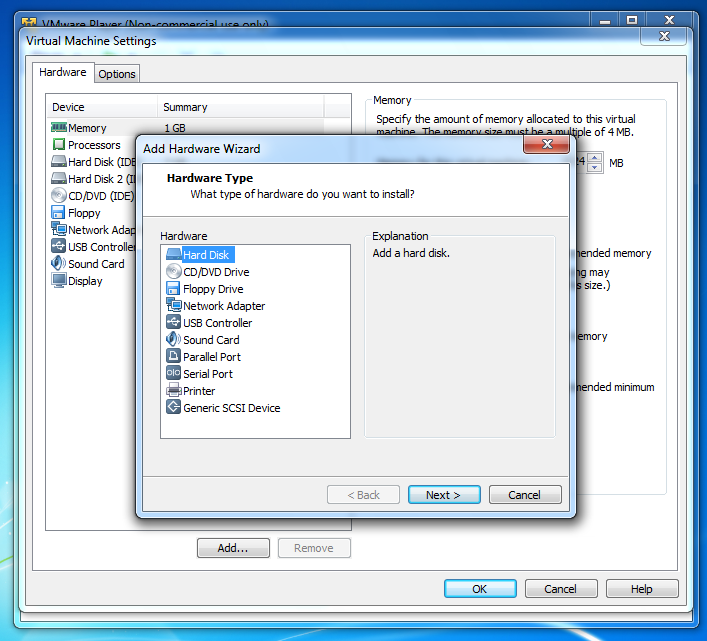Click USB Controller icon in Settings device list
This screenshot has height=641, width=707.
pyautogui.click(x=59, y=246)
